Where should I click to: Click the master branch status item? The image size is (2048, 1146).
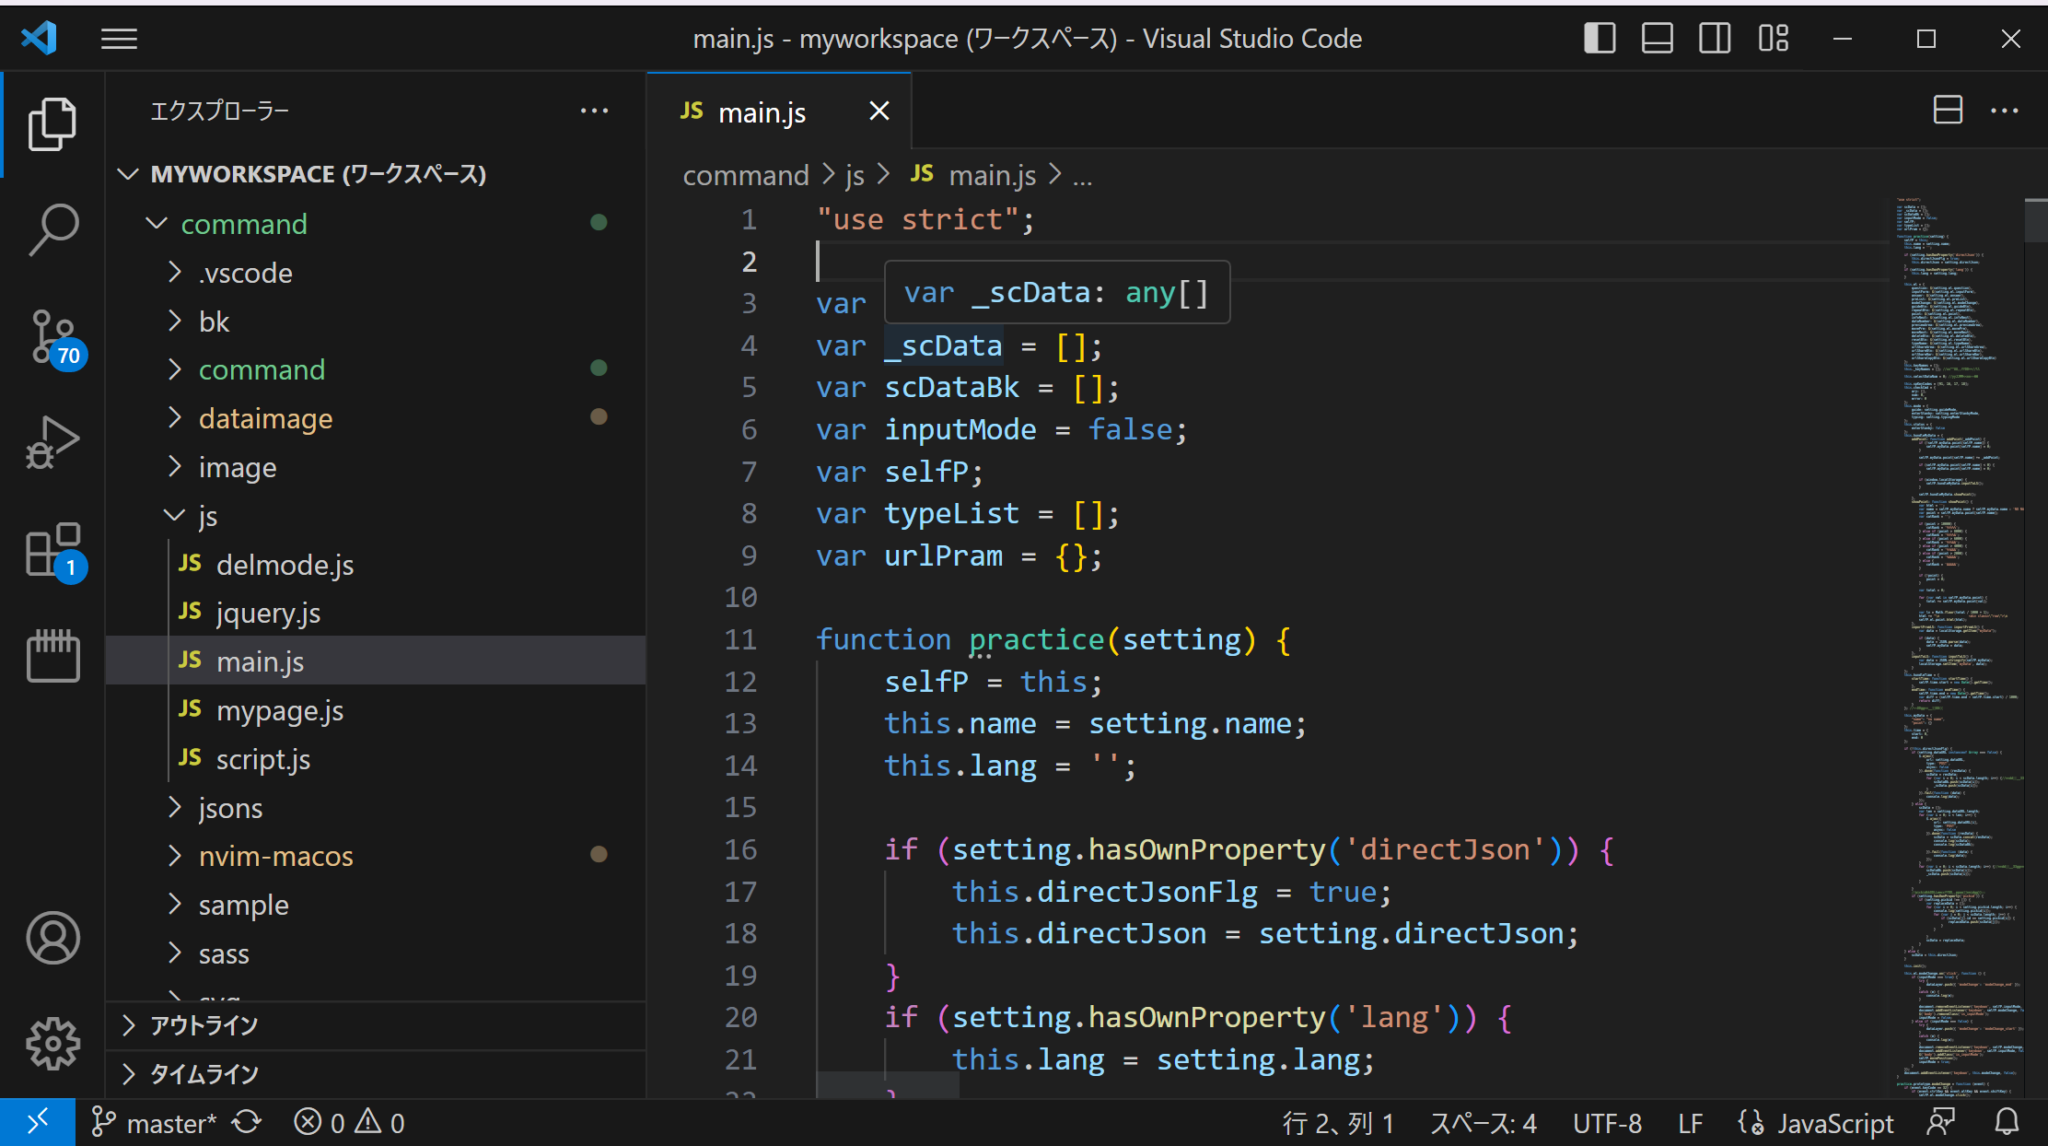coord(155,1123)
